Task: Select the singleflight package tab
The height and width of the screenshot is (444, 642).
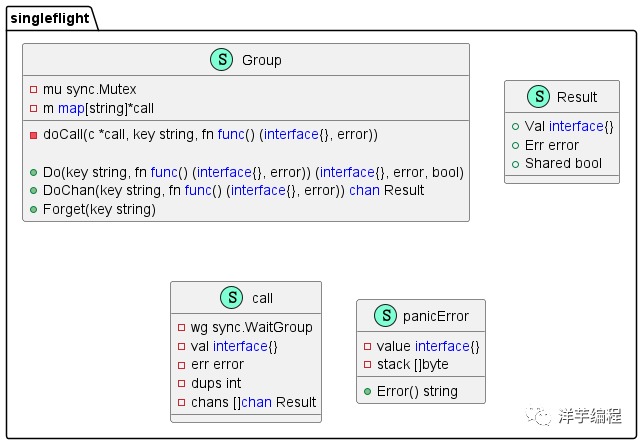Action: (49, 16)
